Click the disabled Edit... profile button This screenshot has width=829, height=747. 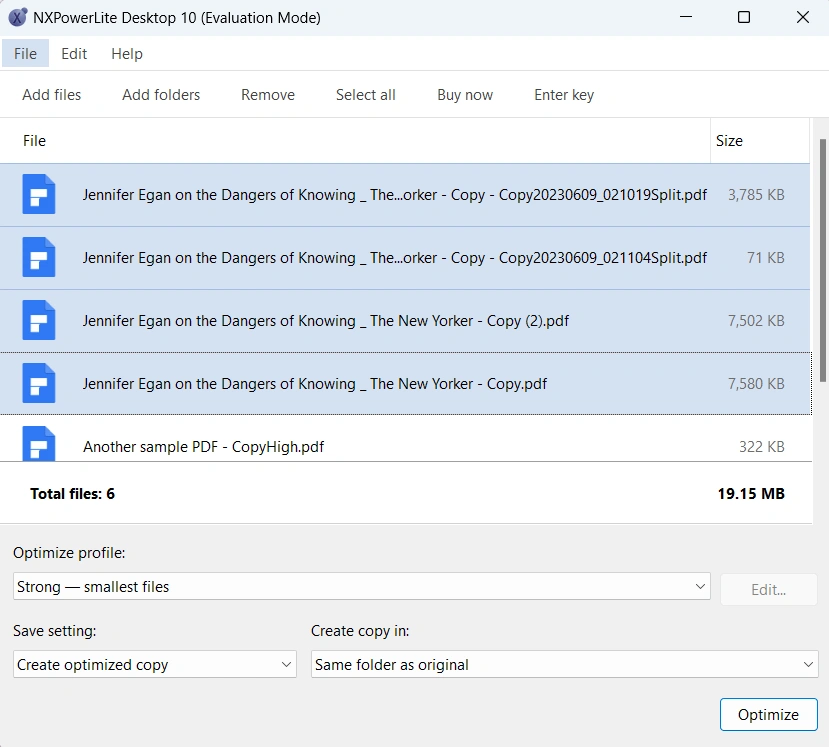[769, 589]
